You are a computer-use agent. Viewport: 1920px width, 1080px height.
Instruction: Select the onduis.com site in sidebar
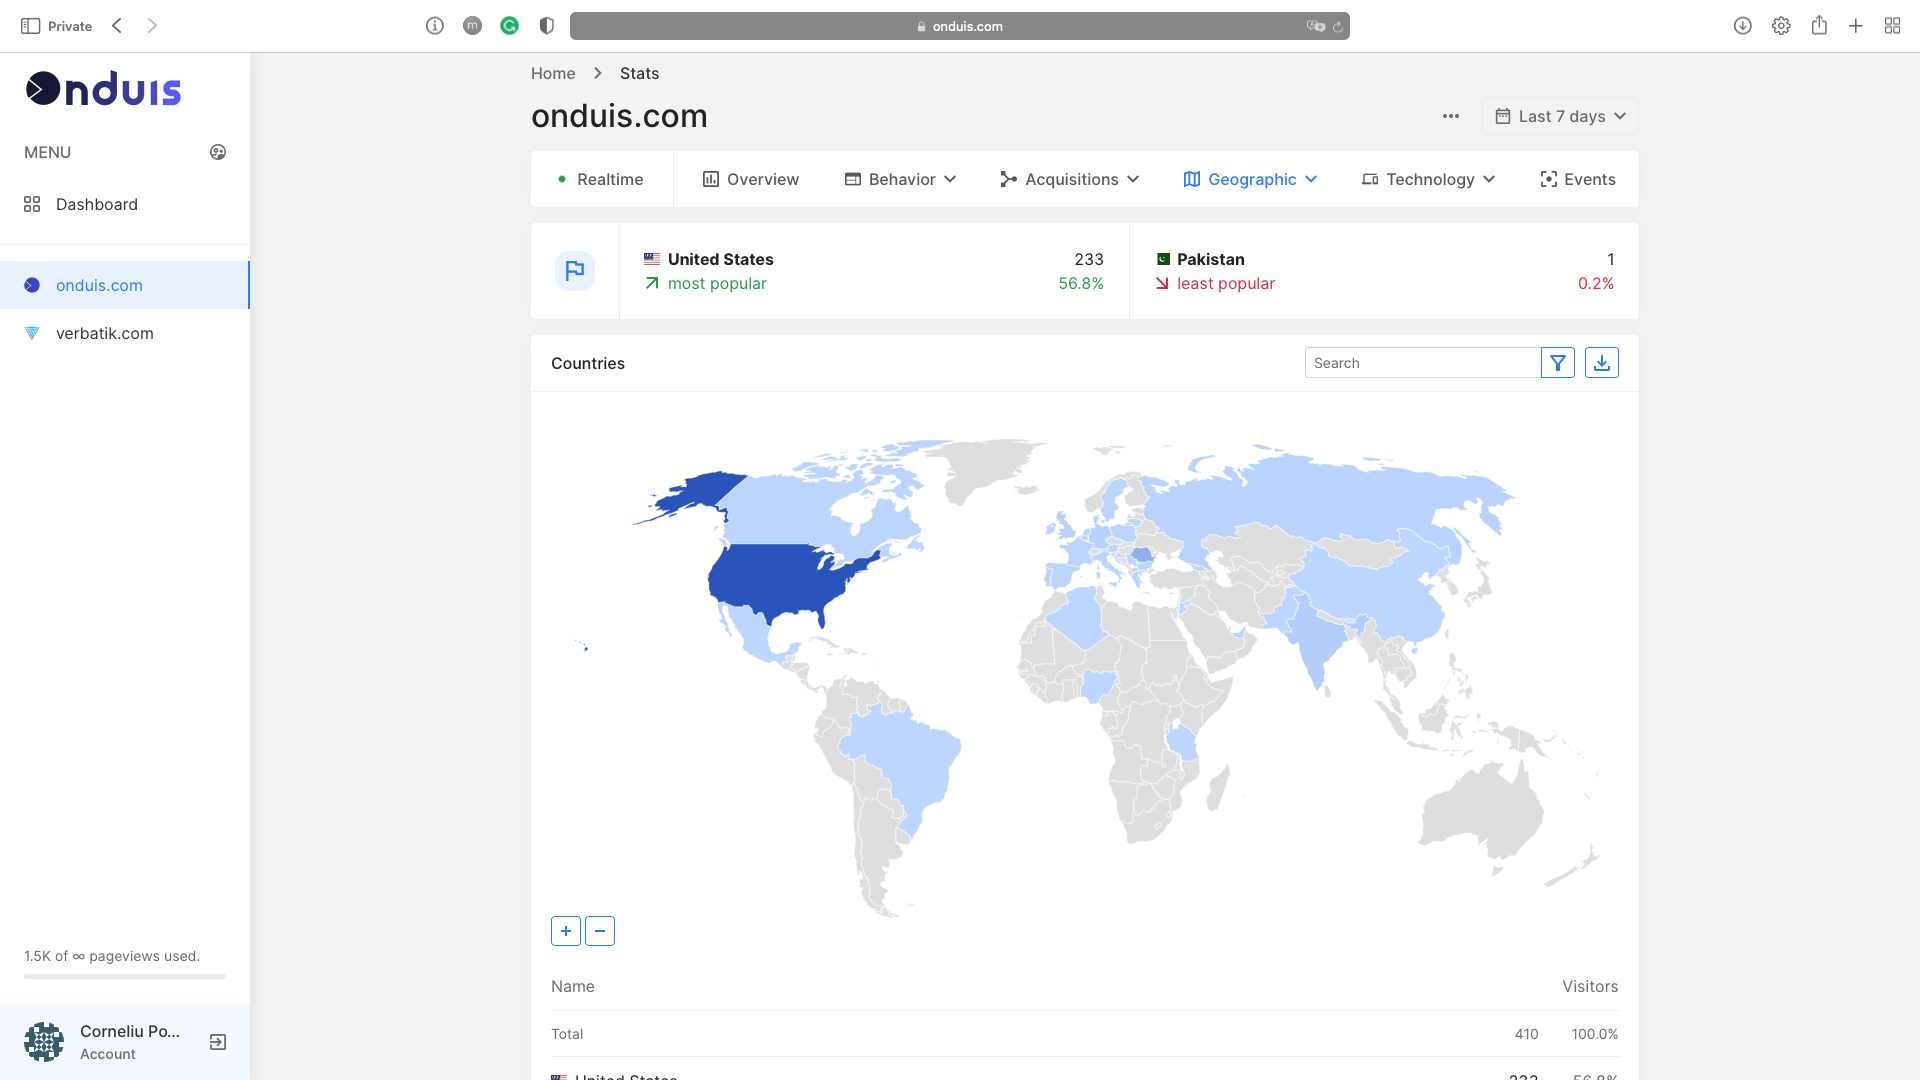(125, 285)
